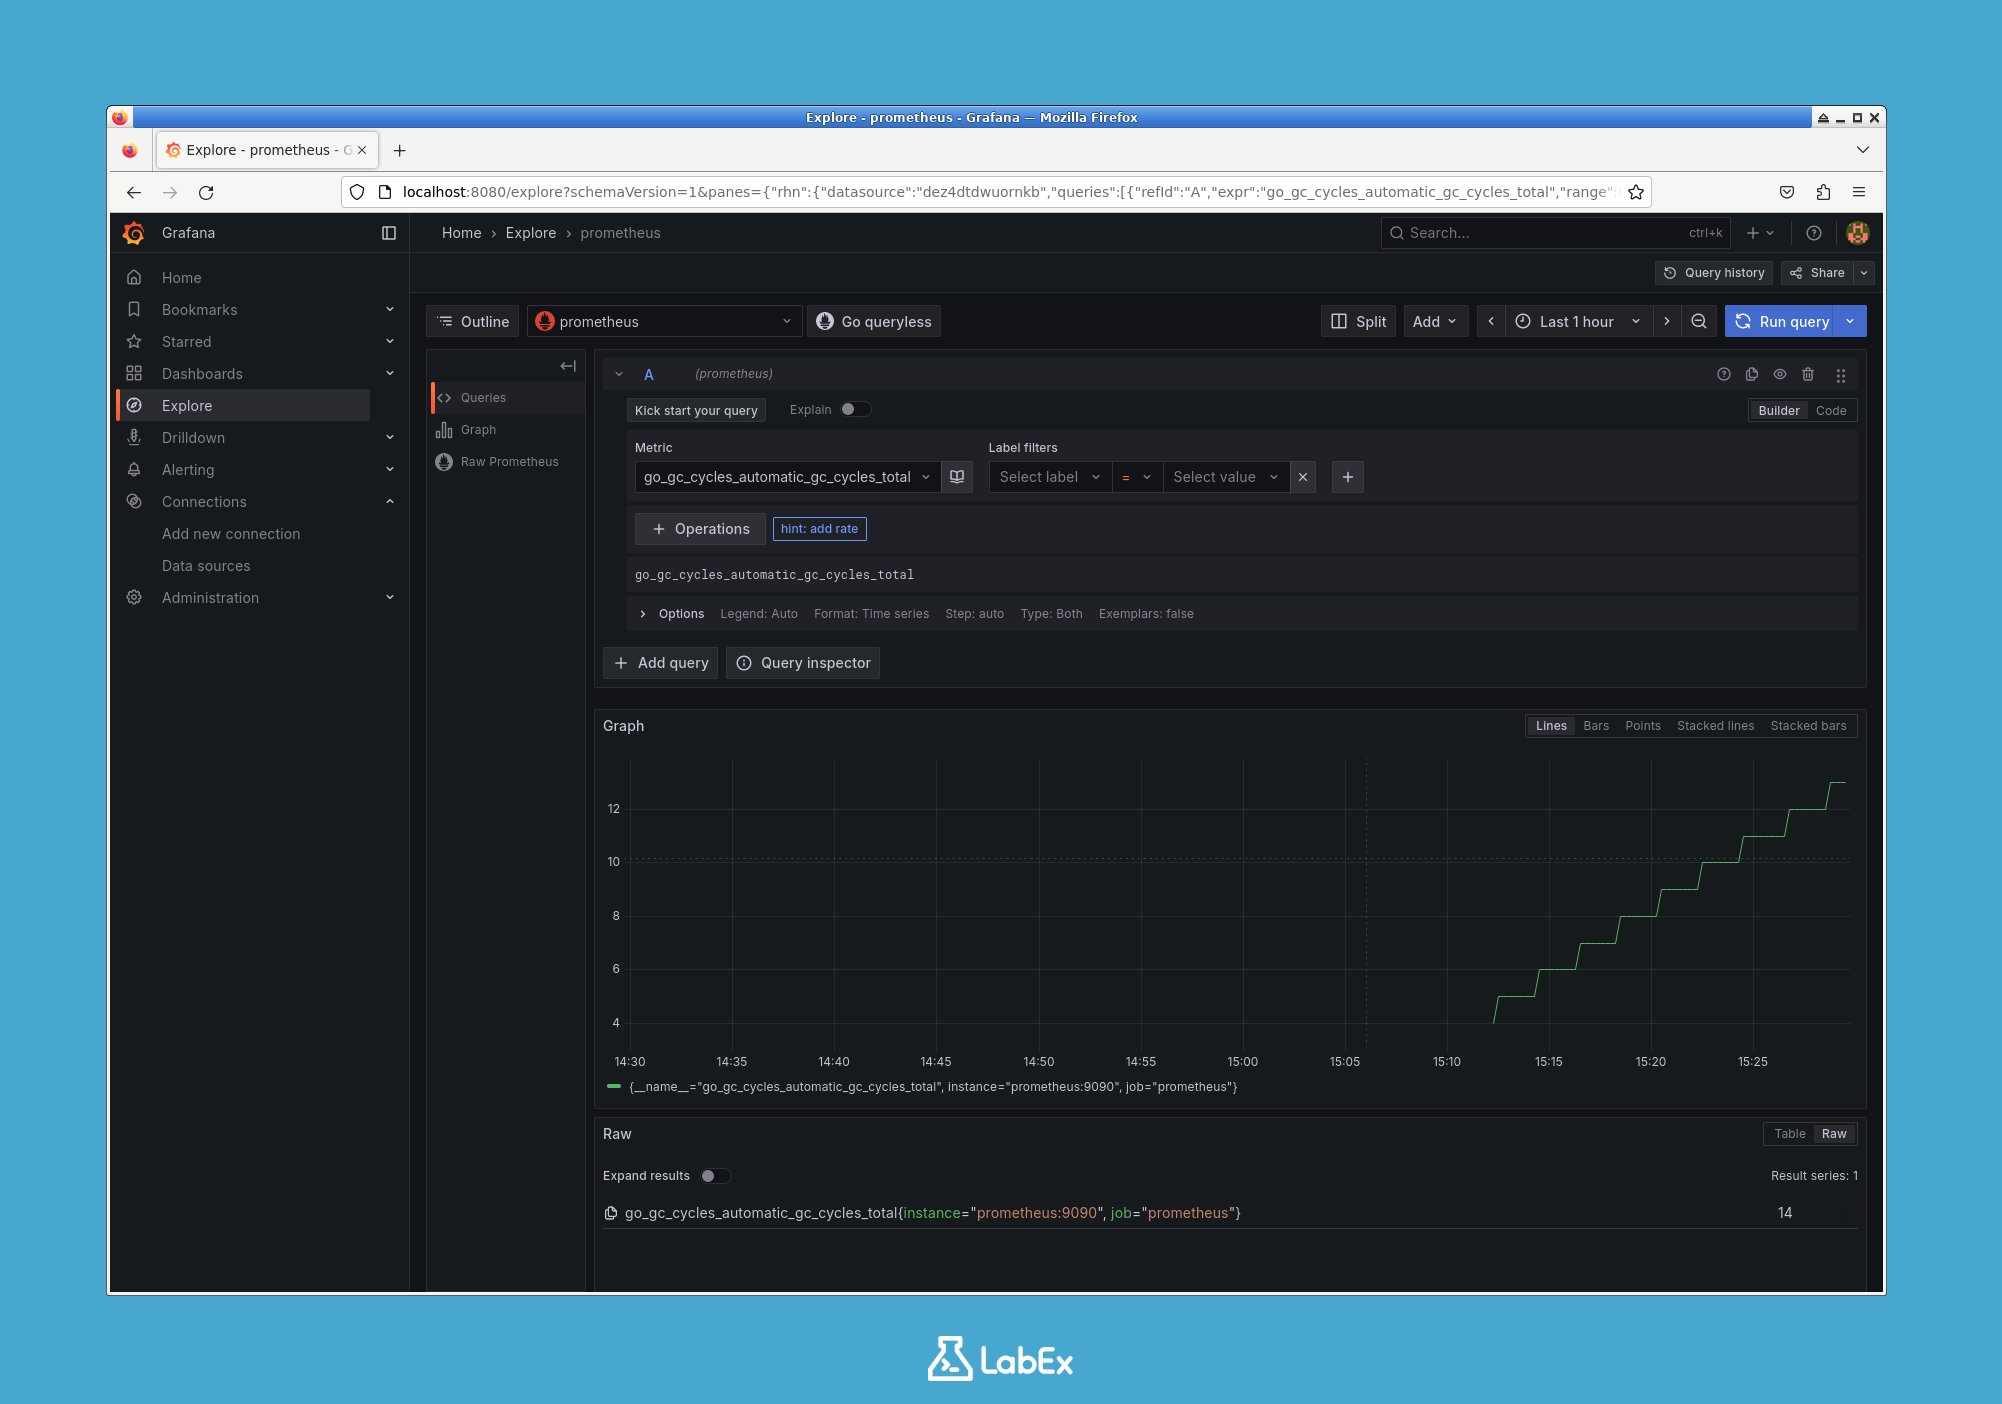Switch to the Code tab
This screenshot has height=1404, width=2002.
coord(1831,410)
